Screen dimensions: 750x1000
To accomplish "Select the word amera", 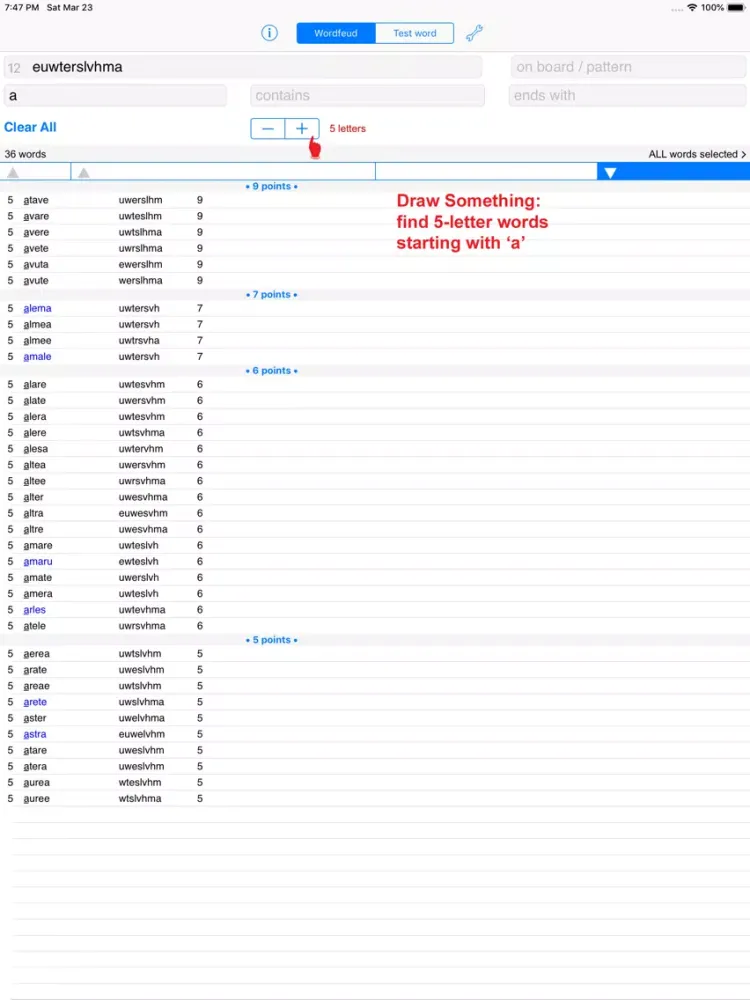I will tap(38, 594).
